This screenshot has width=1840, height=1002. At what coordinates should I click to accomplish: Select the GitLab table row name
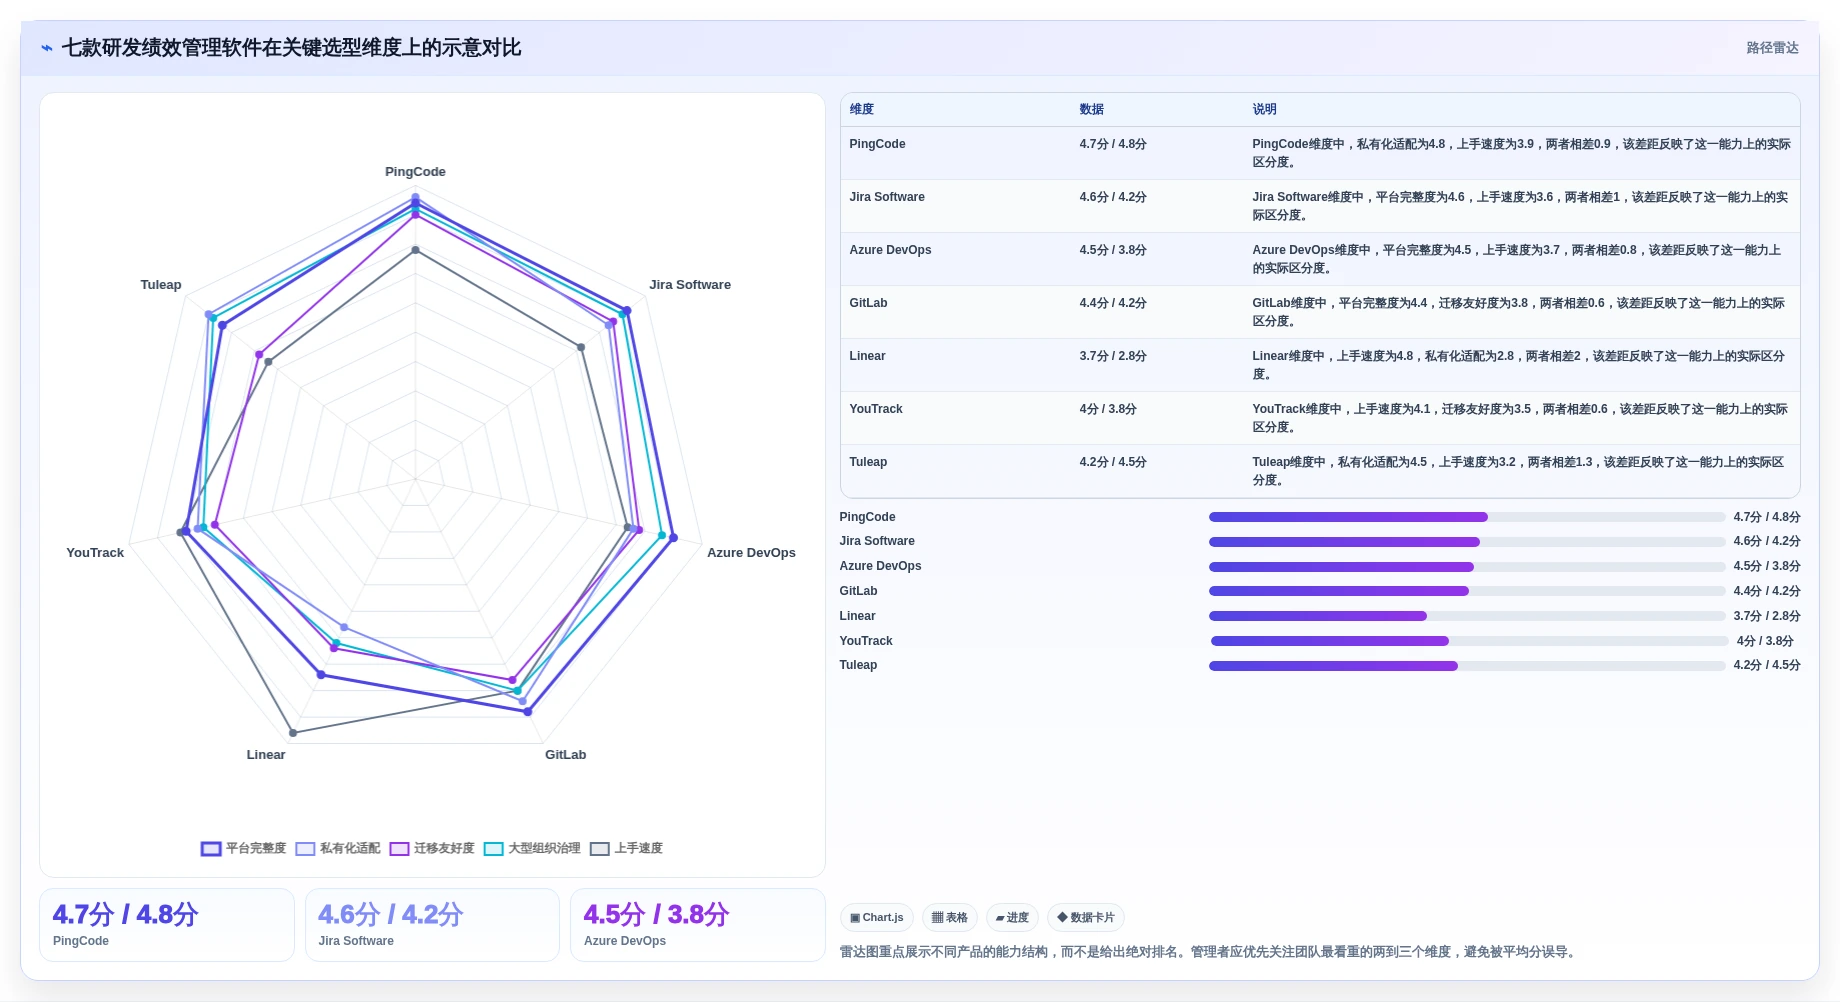pos(868,303)
